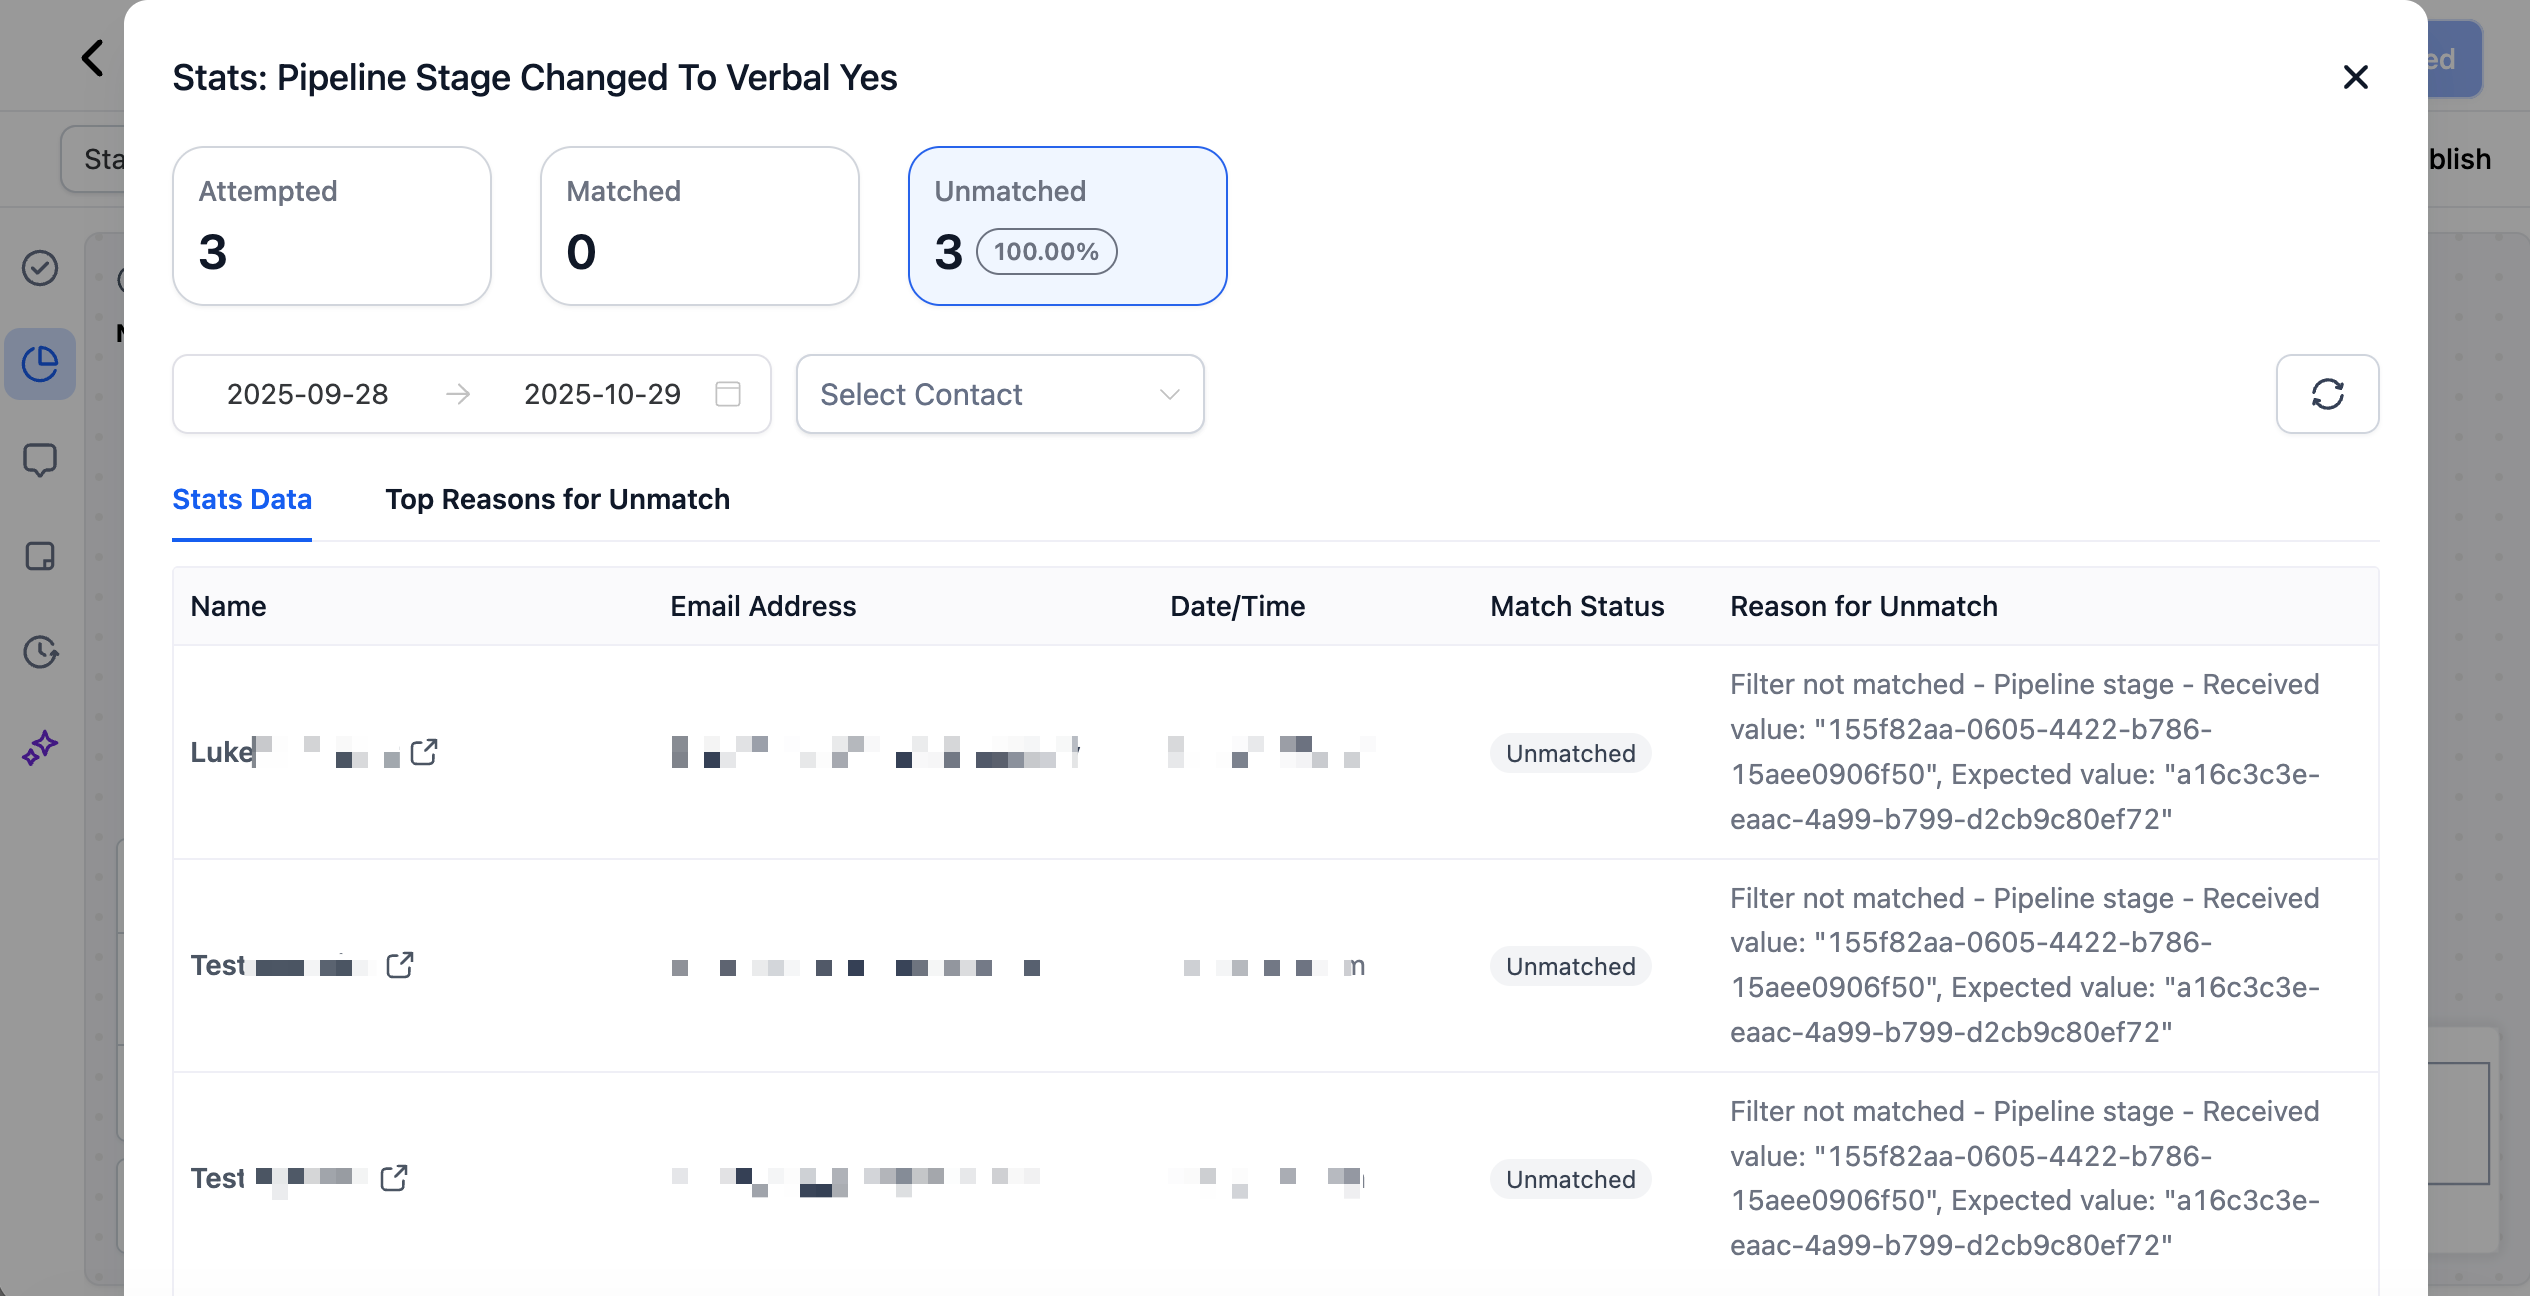Close the Stats dialog with X
Screen dimensions: 2530x1296
[x=2355, y=77]
